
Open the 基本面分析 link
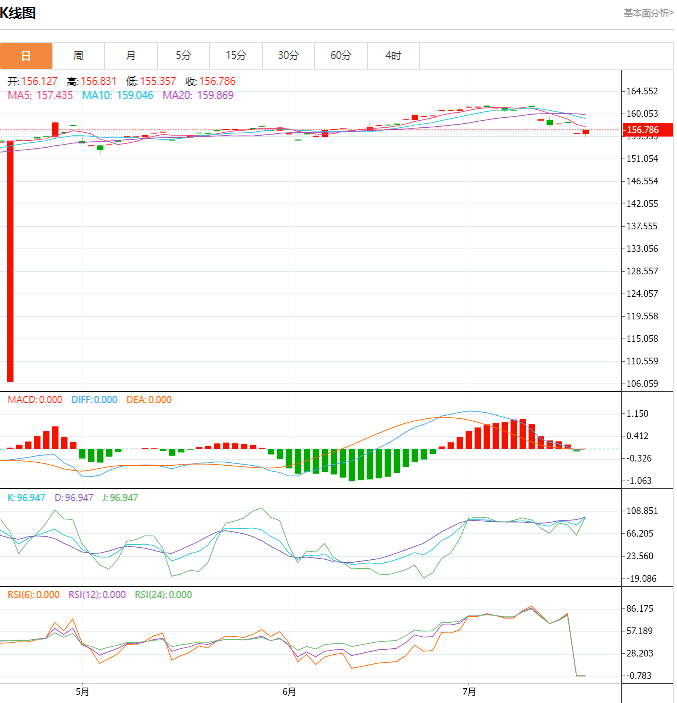pyautogui.click(x=648, y=13)
